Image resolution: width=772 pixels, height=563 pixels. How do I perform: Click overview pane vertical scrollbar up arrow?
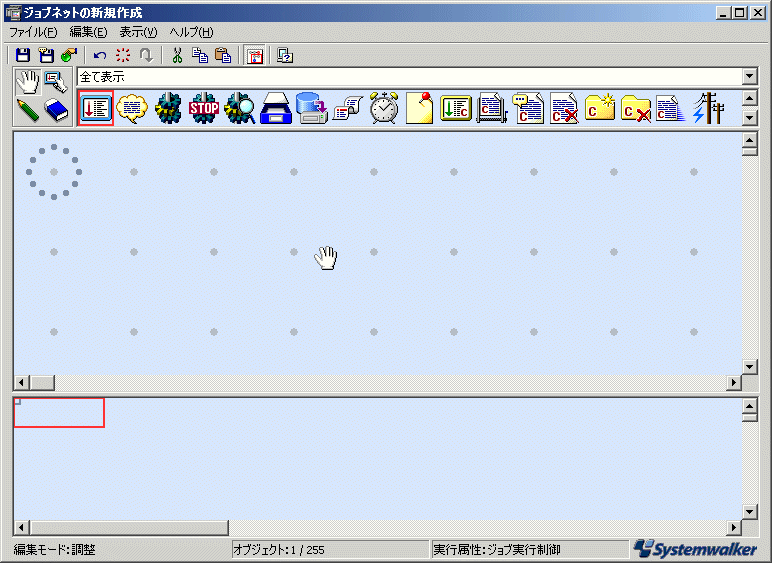coord(749,406)
